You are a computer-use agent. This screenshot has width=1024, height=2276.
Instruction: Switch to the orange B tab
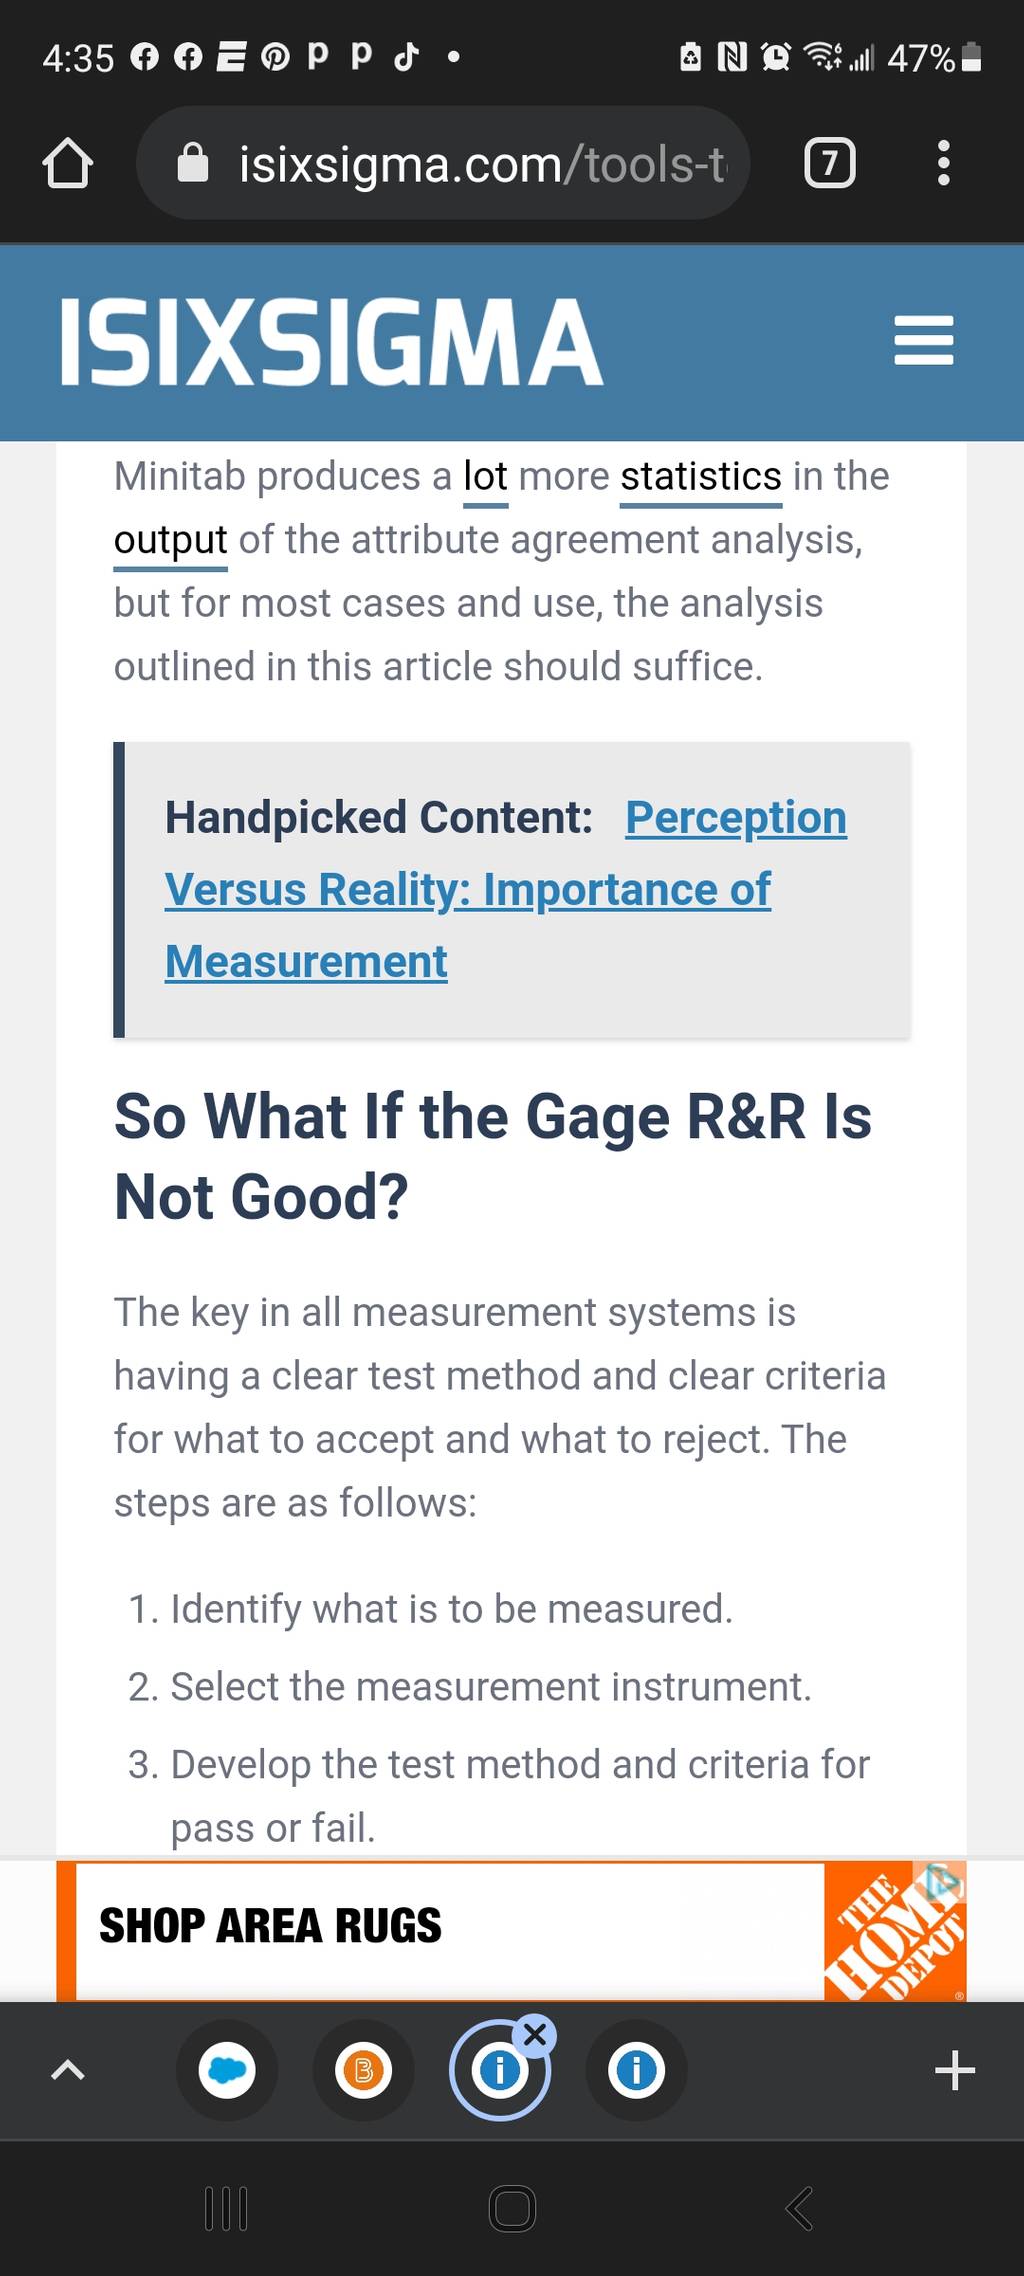[x=363, y=2069]
